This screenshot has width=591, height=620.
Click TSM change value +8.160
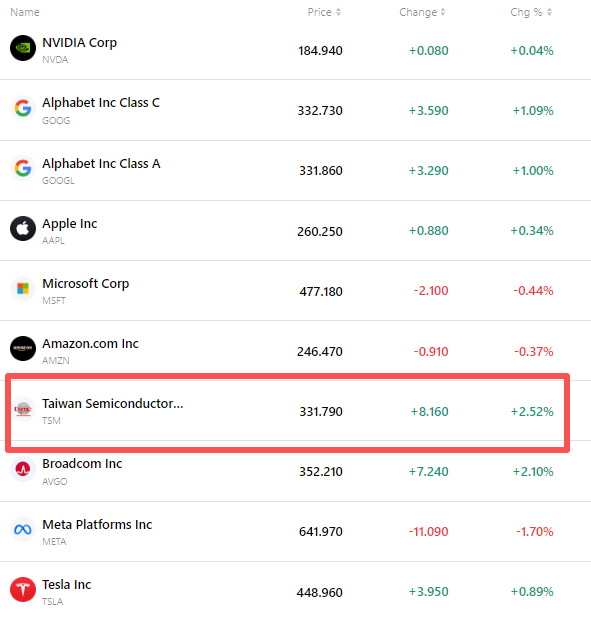[429, 412]
